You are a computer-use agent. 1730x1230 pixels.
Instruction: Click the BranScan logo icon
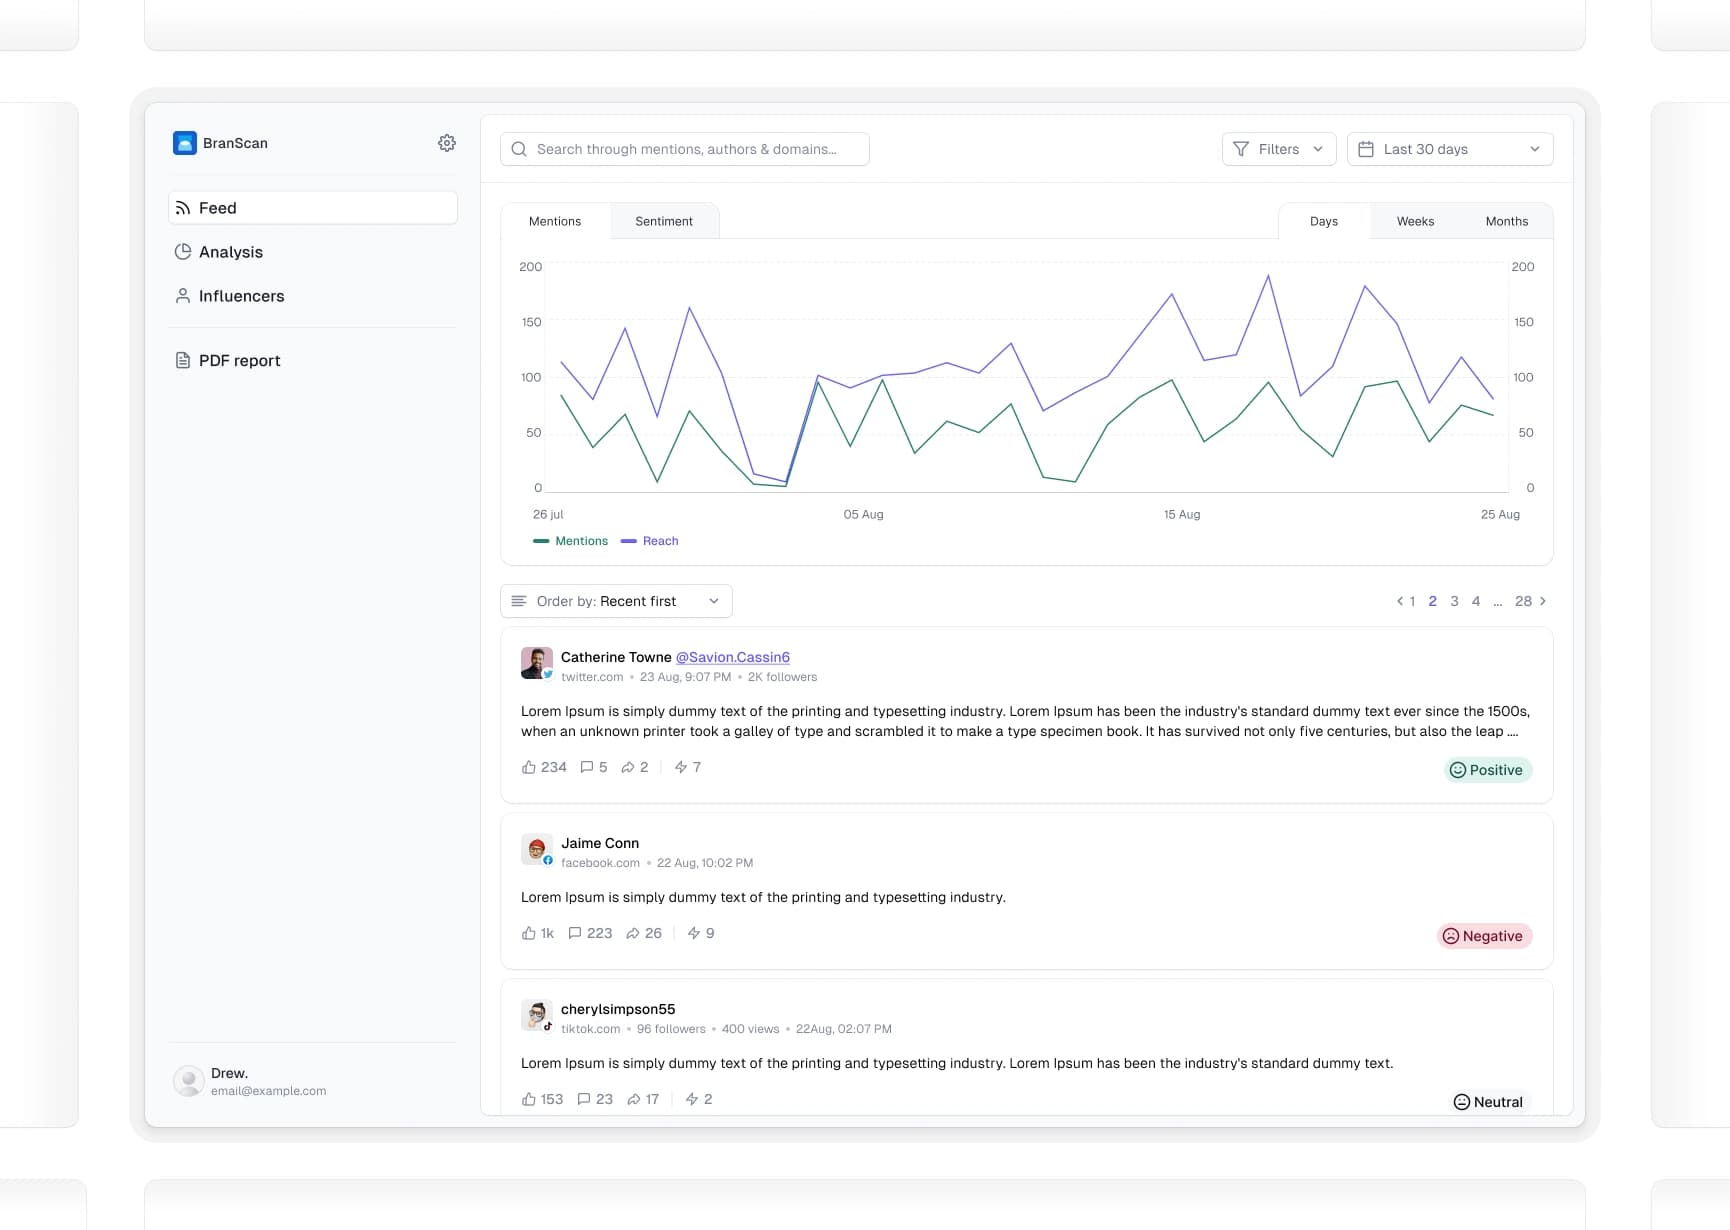coord(185,143)
